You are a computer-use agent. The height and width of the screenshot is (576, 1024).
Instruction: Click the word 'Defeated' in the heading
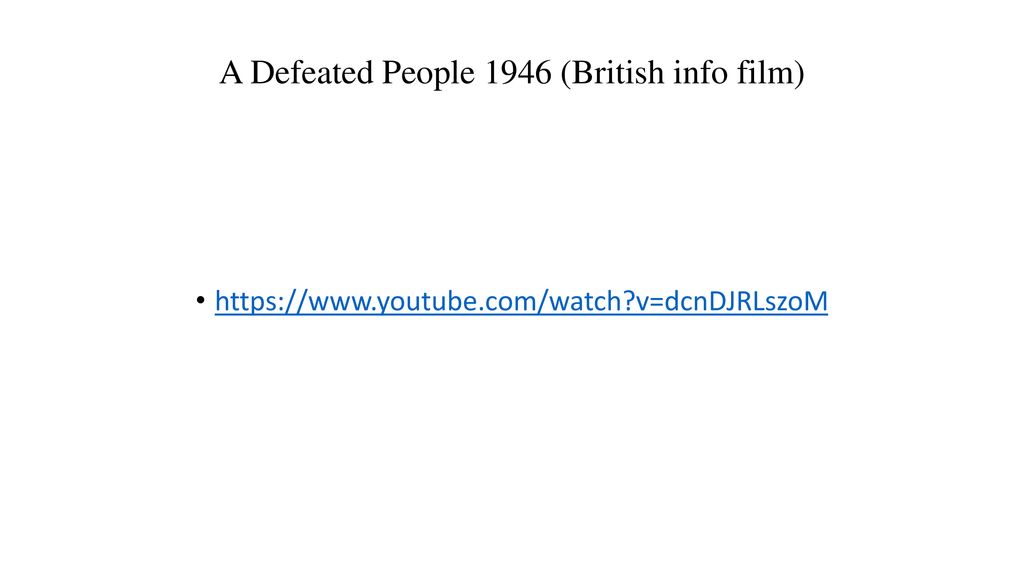point(312,72)
